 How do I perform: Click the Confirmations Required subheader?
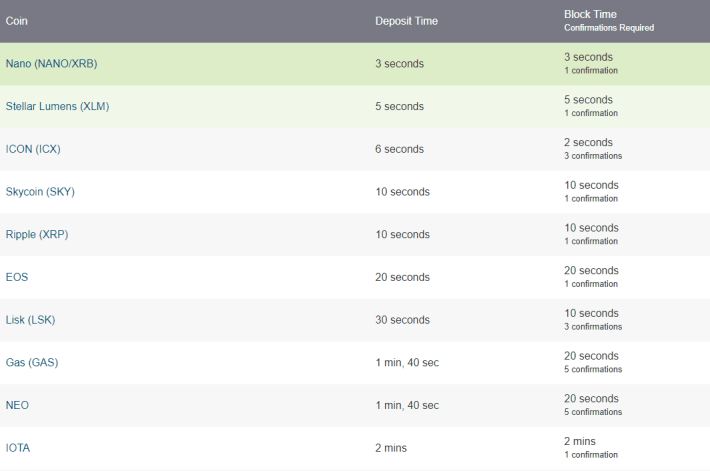(609, 28)
